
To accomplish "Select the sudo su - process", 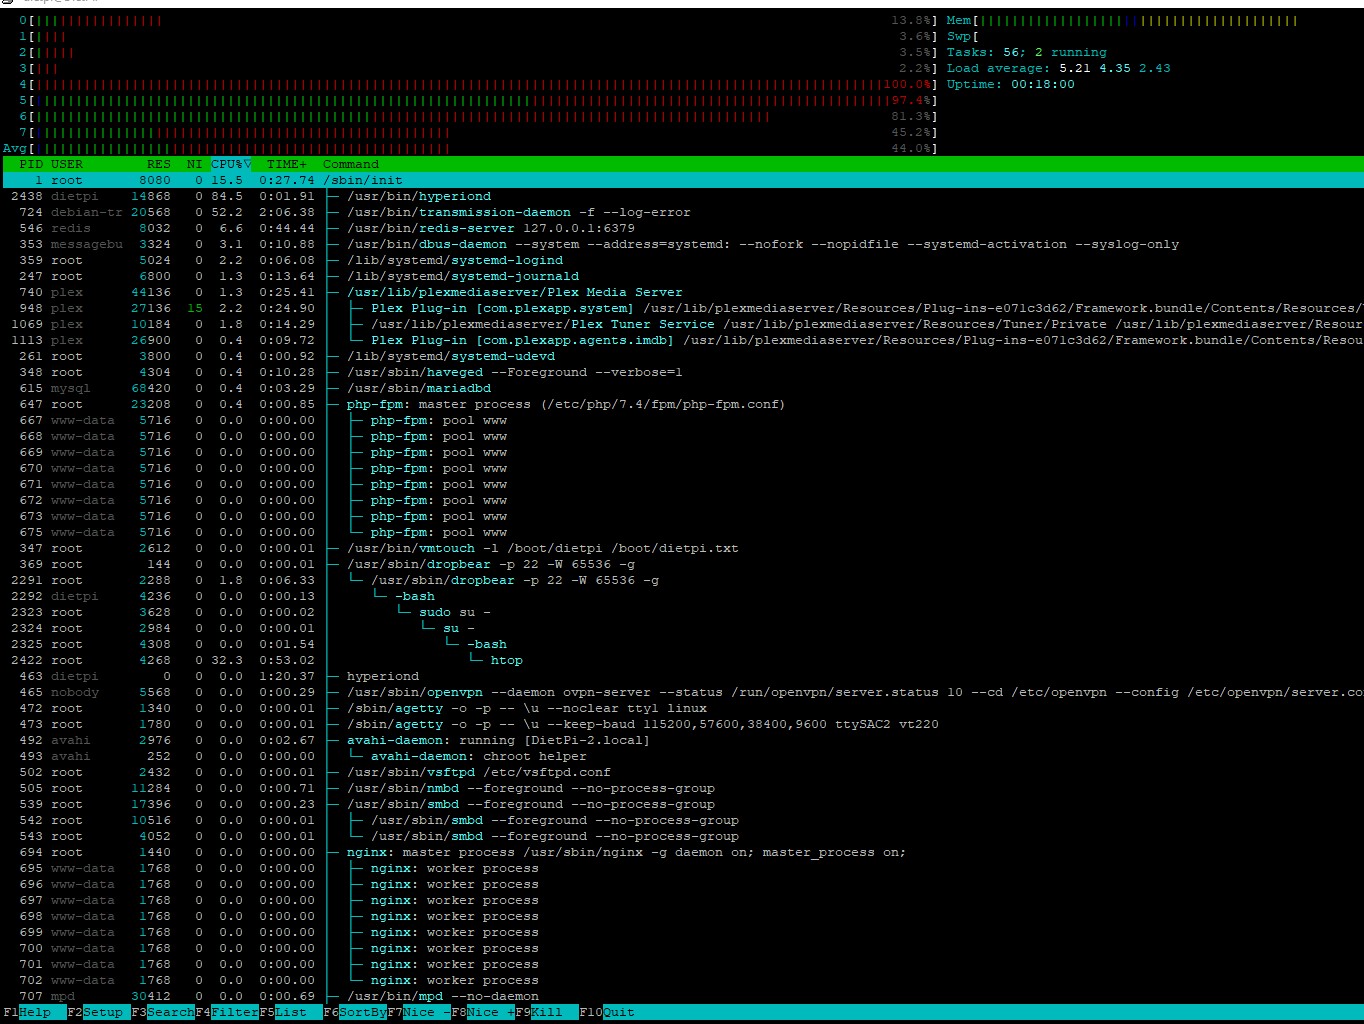I will 682,612.
